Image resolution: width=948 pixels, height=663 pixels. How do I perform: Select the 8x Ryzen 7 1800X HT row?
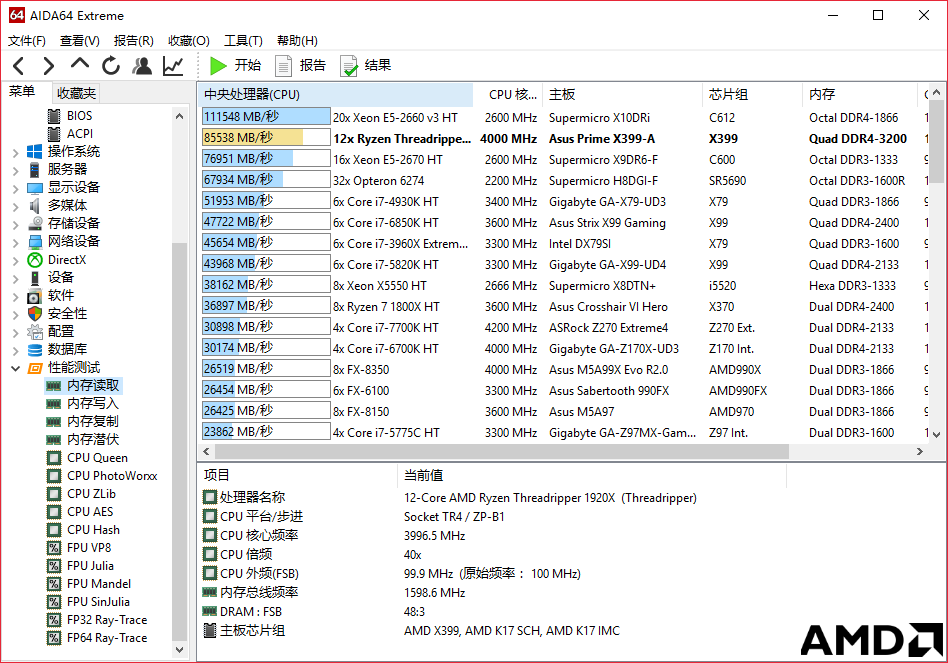tap(562, 307)
